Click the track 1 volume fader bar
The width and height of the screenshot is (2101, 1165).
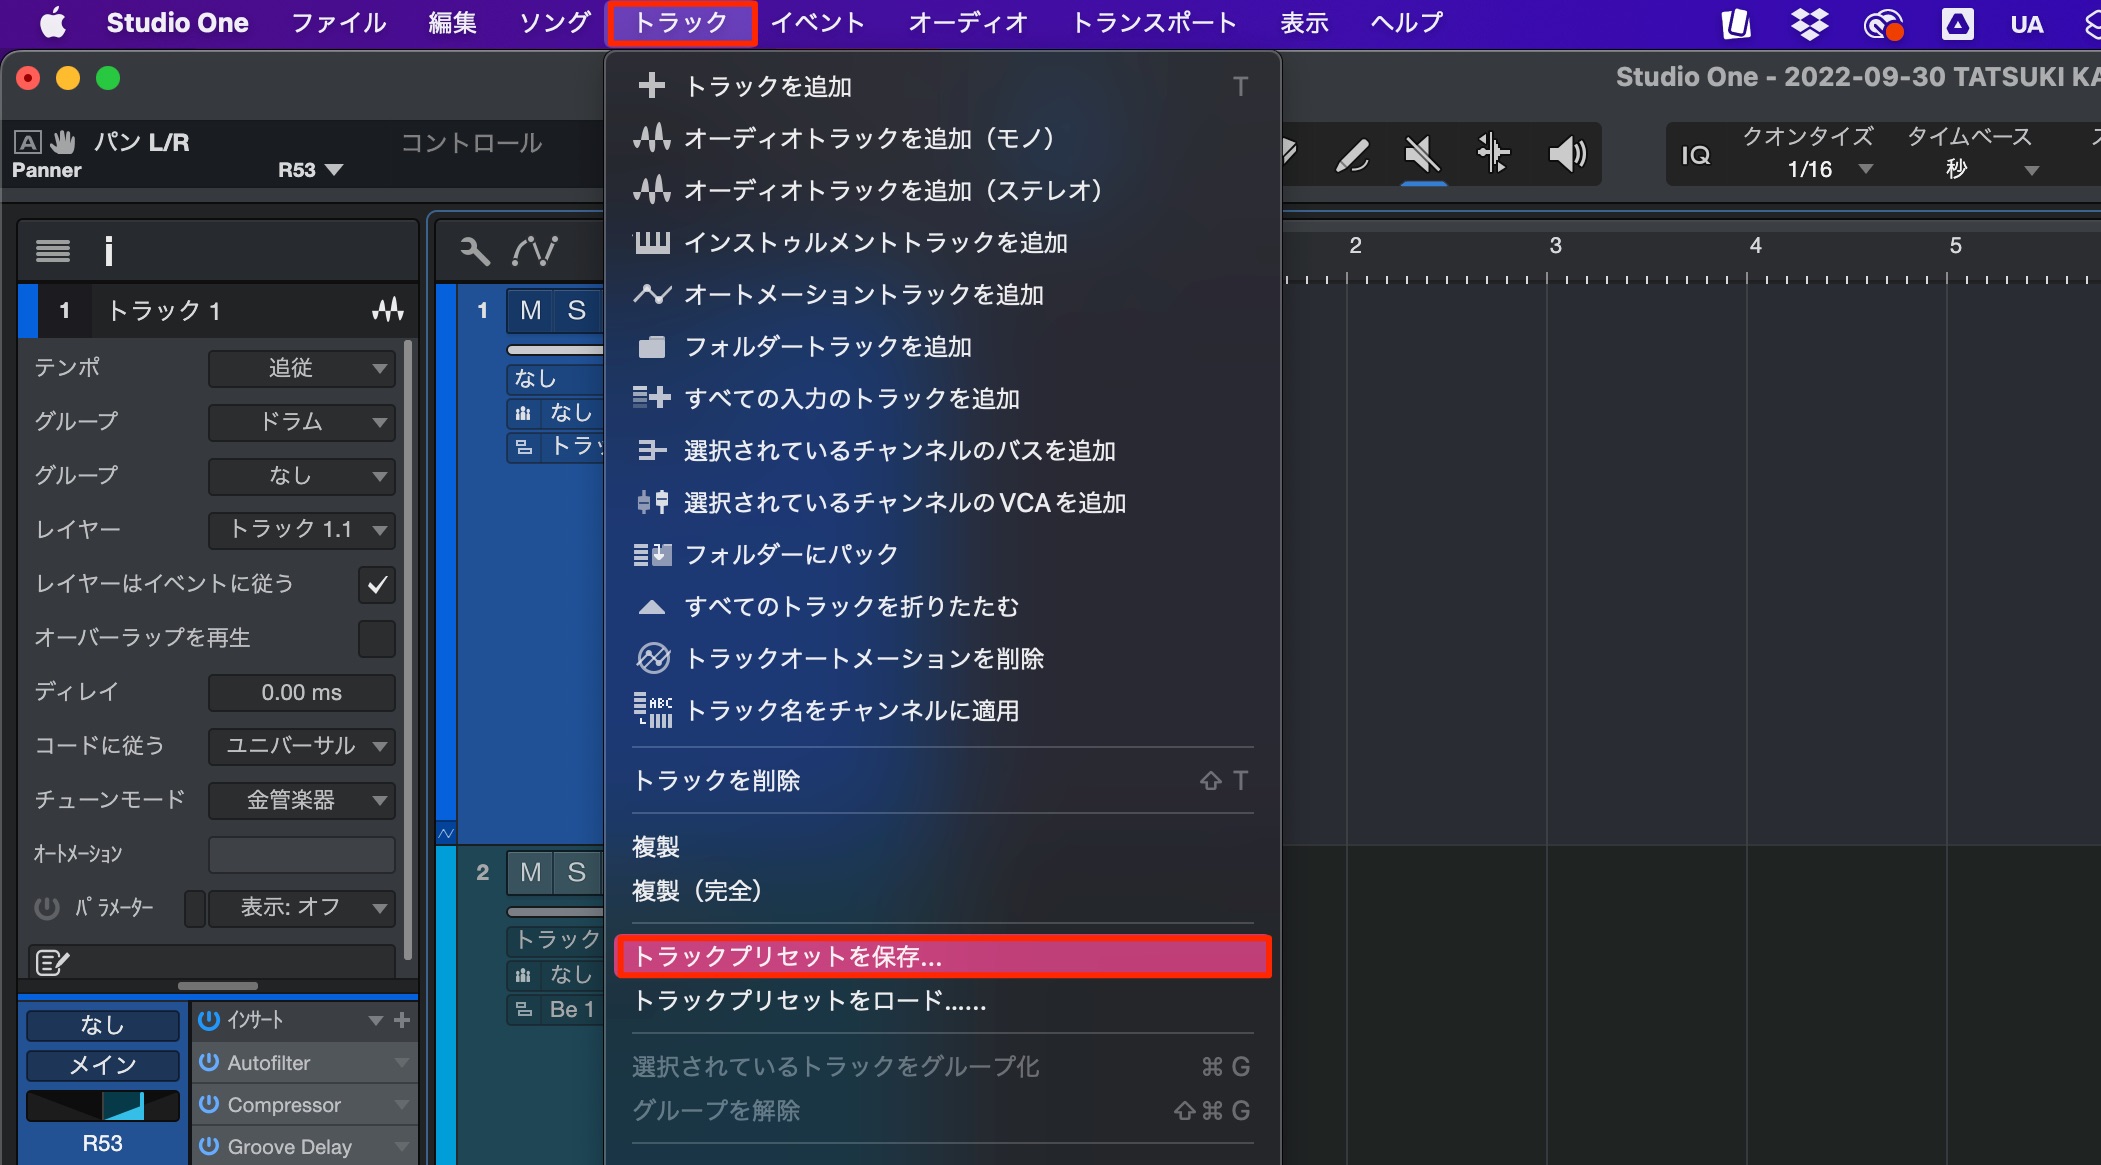[x=555, y=350]
